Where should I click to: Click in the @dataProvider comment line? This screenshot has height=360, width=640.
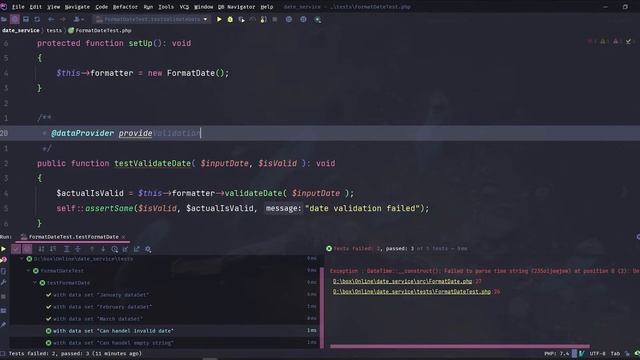(x=320, y=133)
